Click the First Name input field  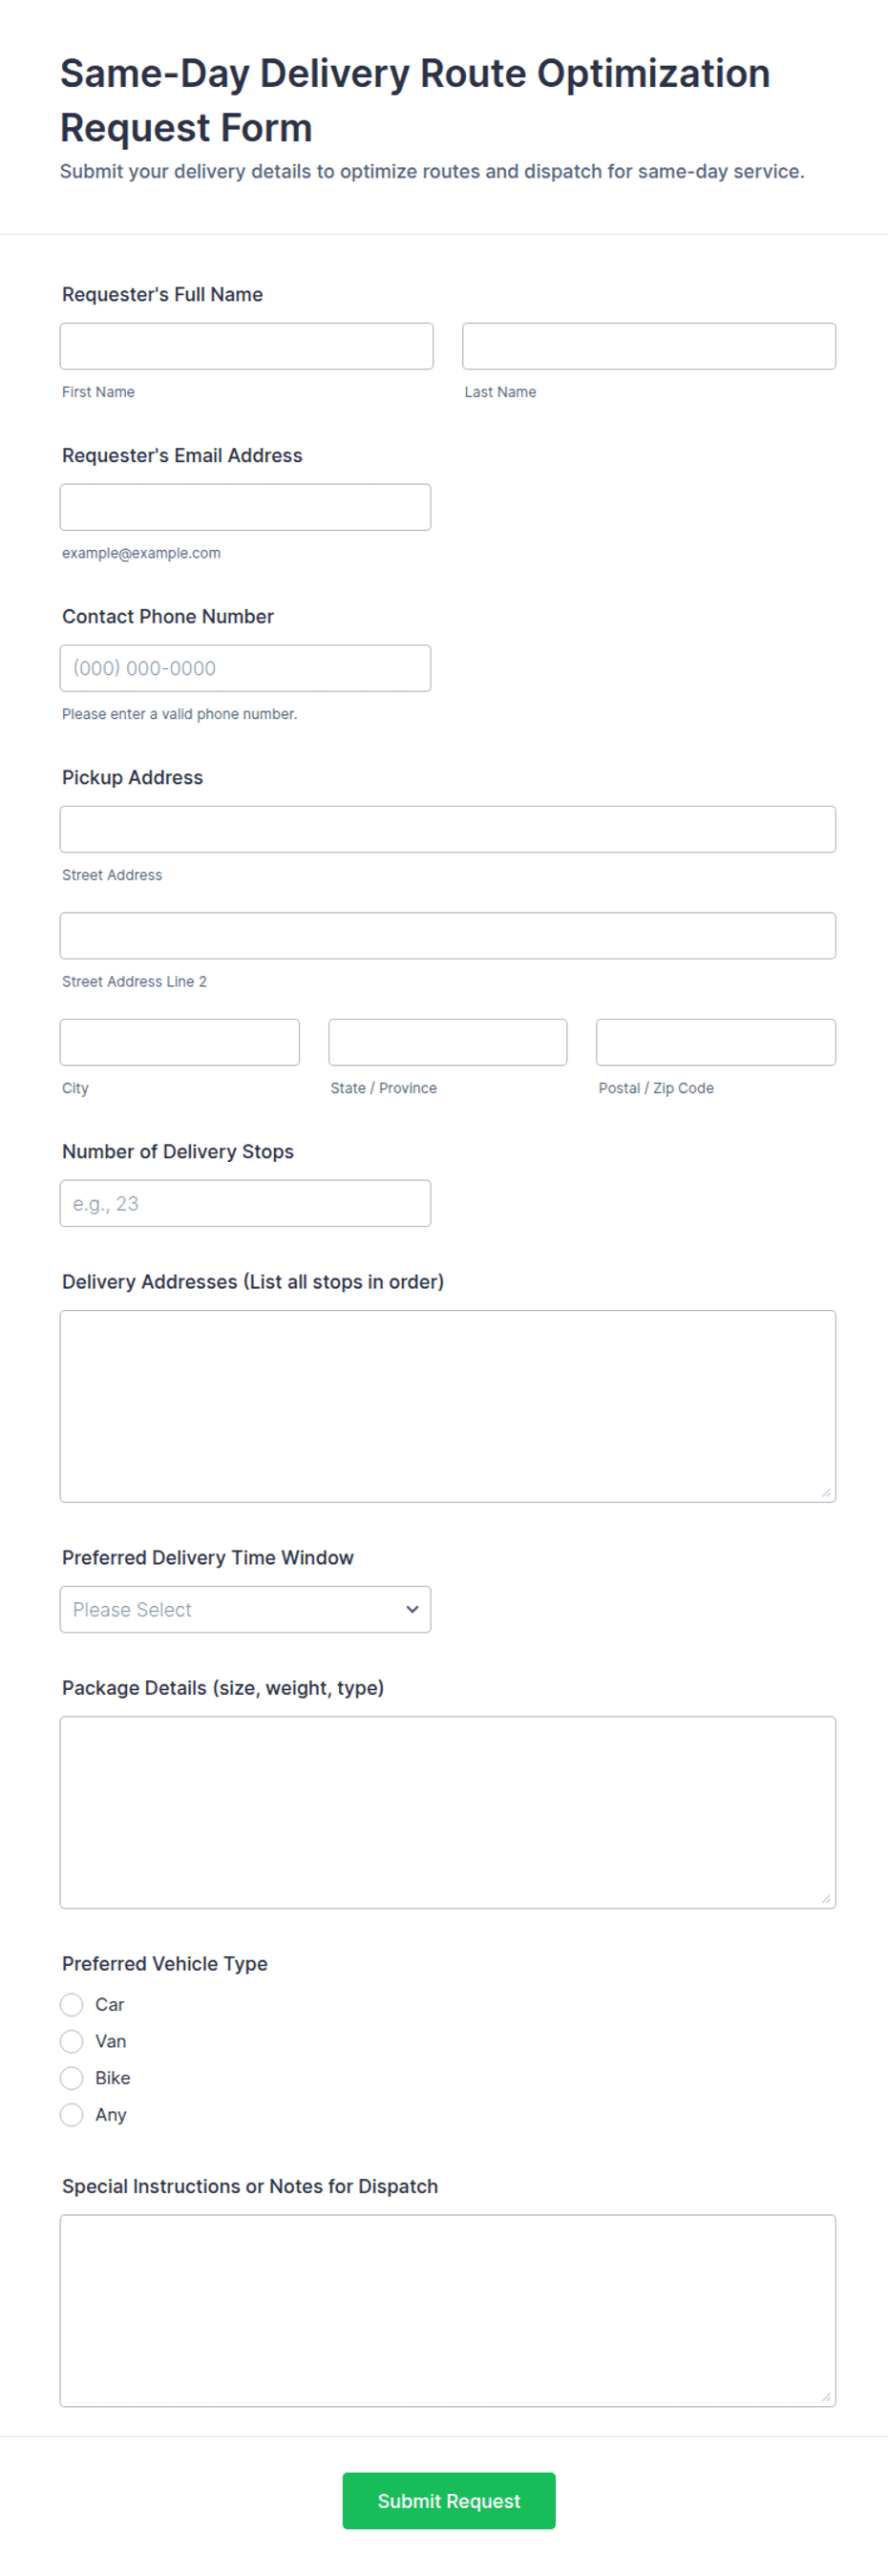point(246,346)
